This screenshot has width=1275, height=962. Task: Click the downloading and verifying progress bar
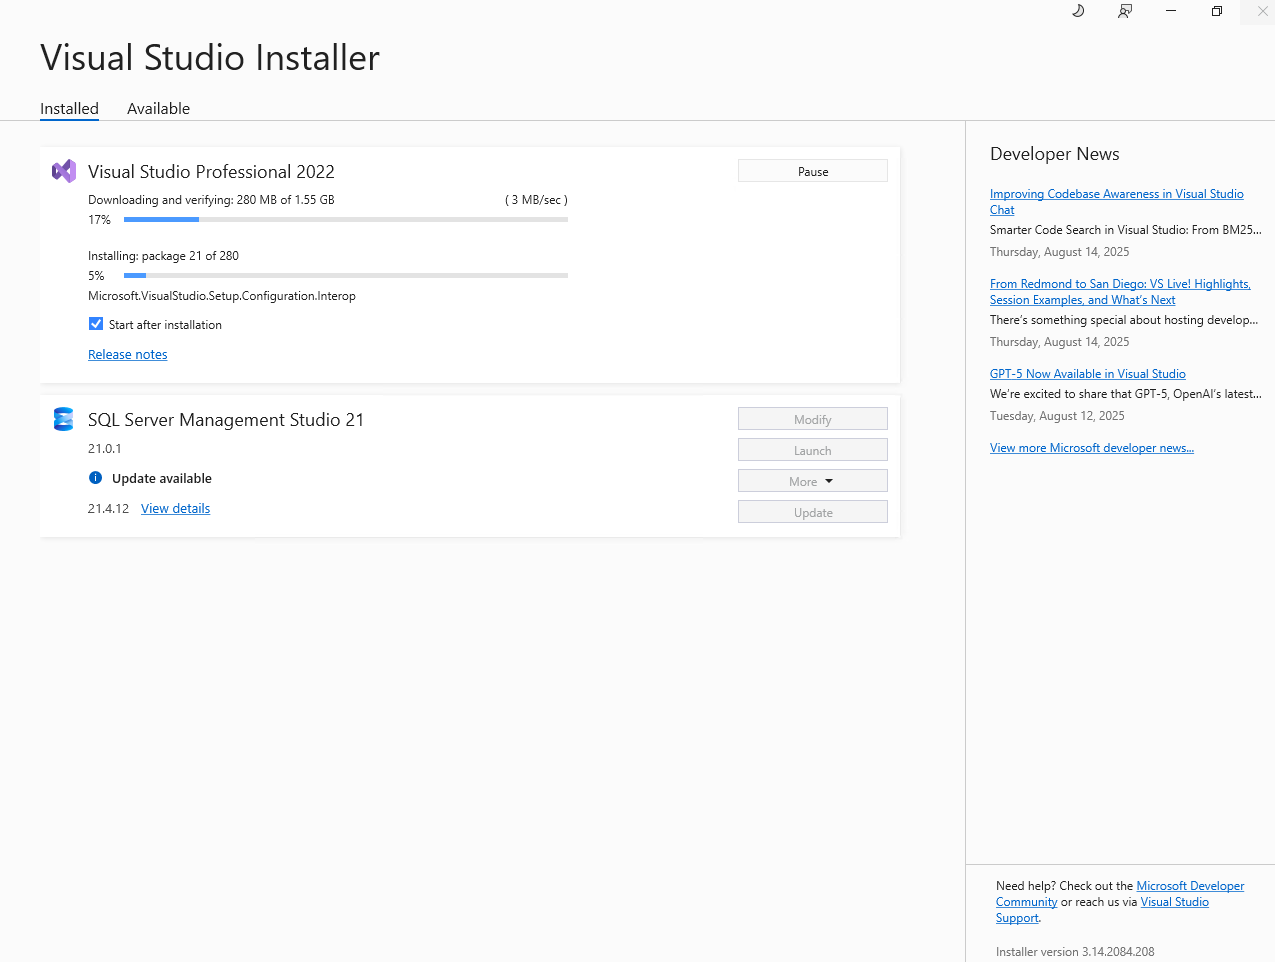pos(346,219)
